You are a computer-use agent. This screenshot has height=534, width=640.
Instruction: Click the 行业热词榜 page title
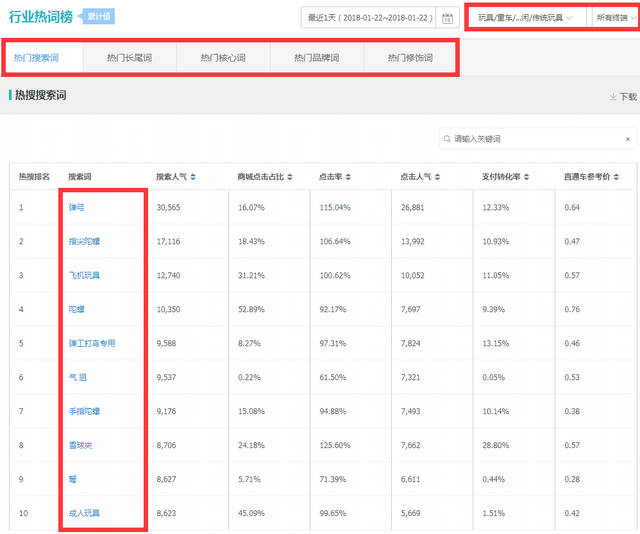pyautogui.click(x=41, y=17)
